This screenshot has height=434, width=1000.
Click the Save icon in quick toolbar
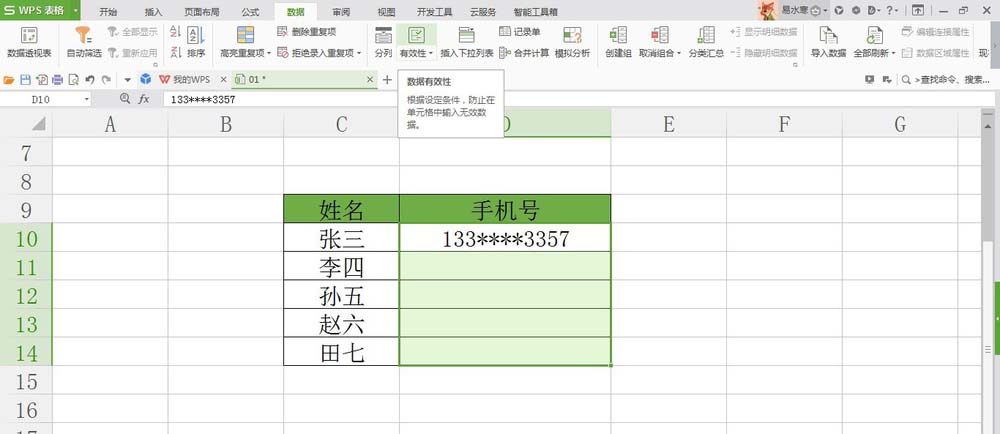click(x=26, y=80)
